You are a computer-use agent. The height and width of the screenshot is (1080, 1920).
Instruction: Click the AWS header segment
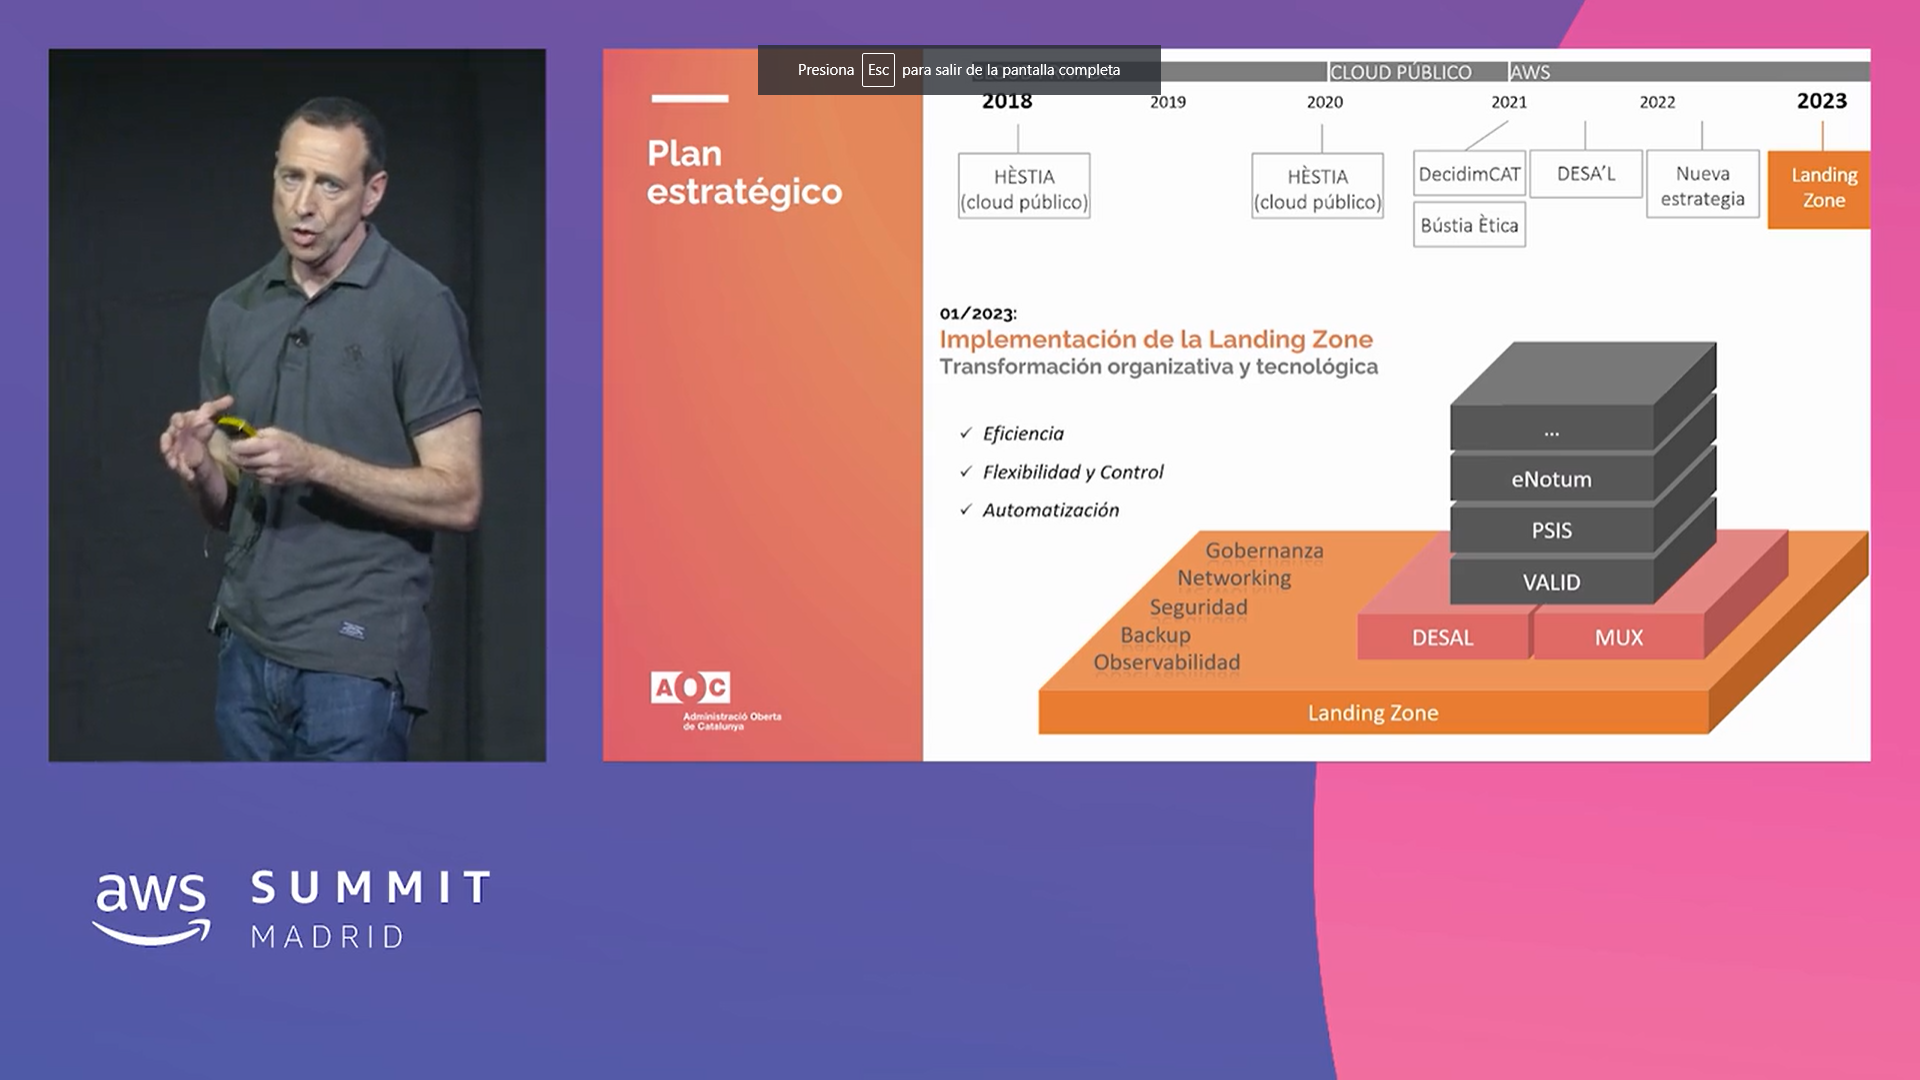point(1529,72)
